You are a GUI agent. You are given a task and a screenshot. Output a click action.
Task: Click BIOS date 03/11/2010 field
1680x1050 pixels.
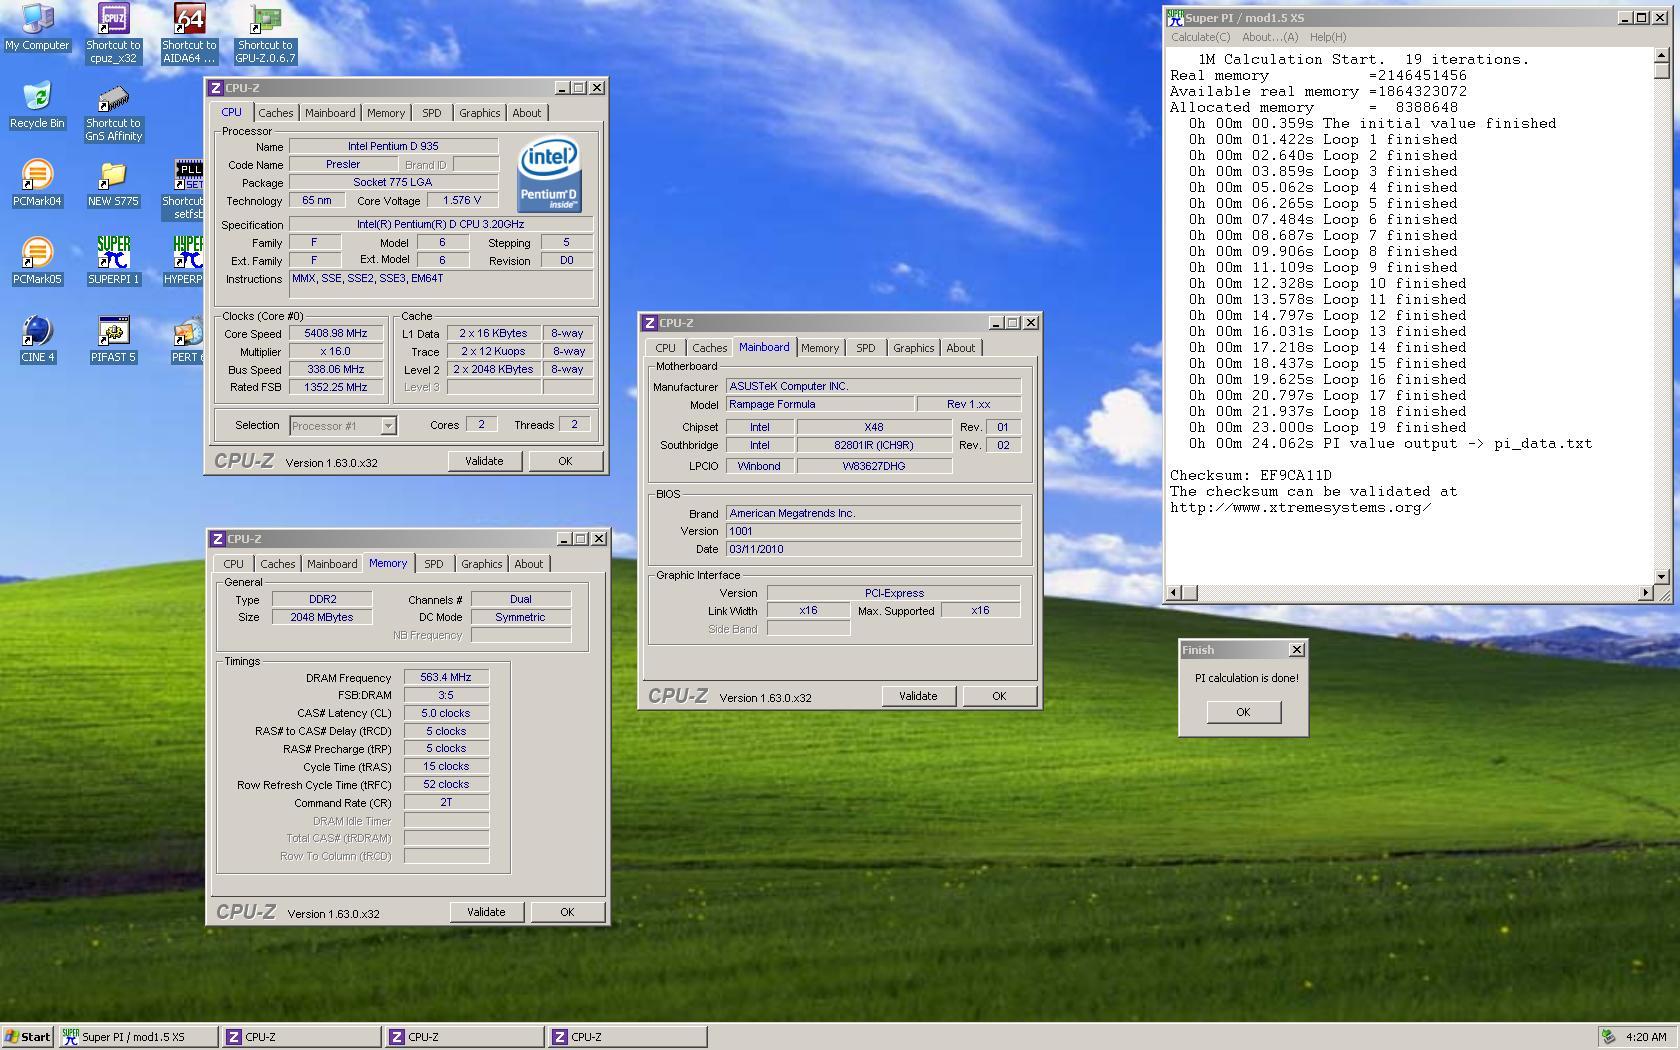click(873, 550)
